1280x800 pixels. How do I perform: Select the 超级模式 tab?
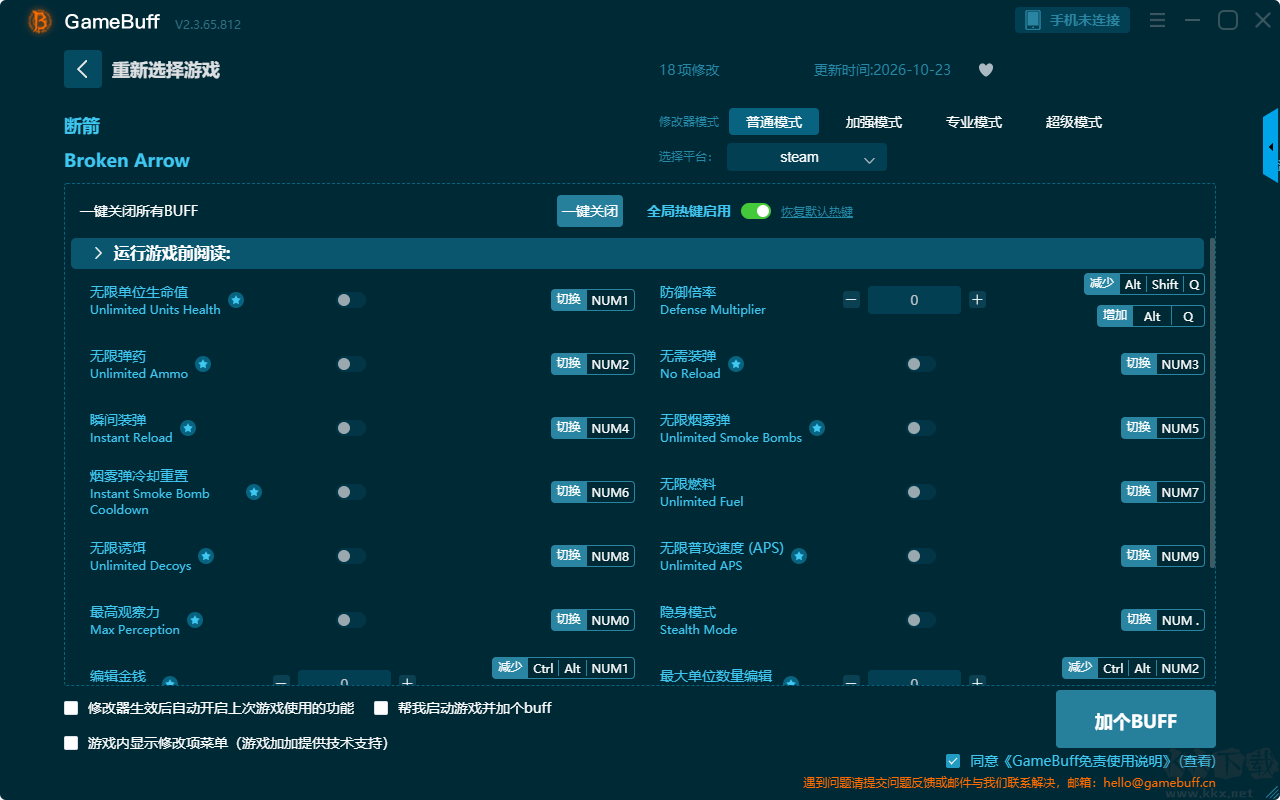(x=1074, y=122)
